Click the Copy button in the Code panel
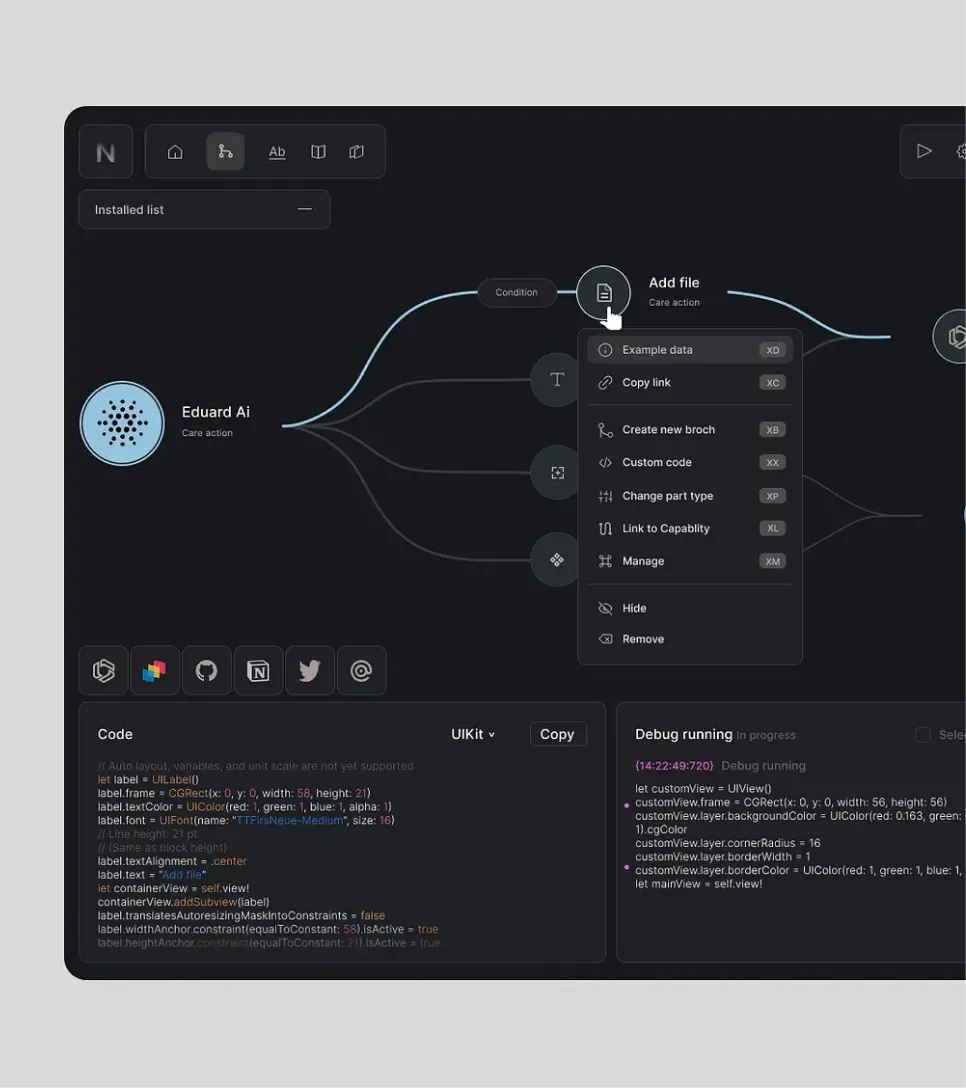Screen dimensions: 966x1088 point(558,733)
